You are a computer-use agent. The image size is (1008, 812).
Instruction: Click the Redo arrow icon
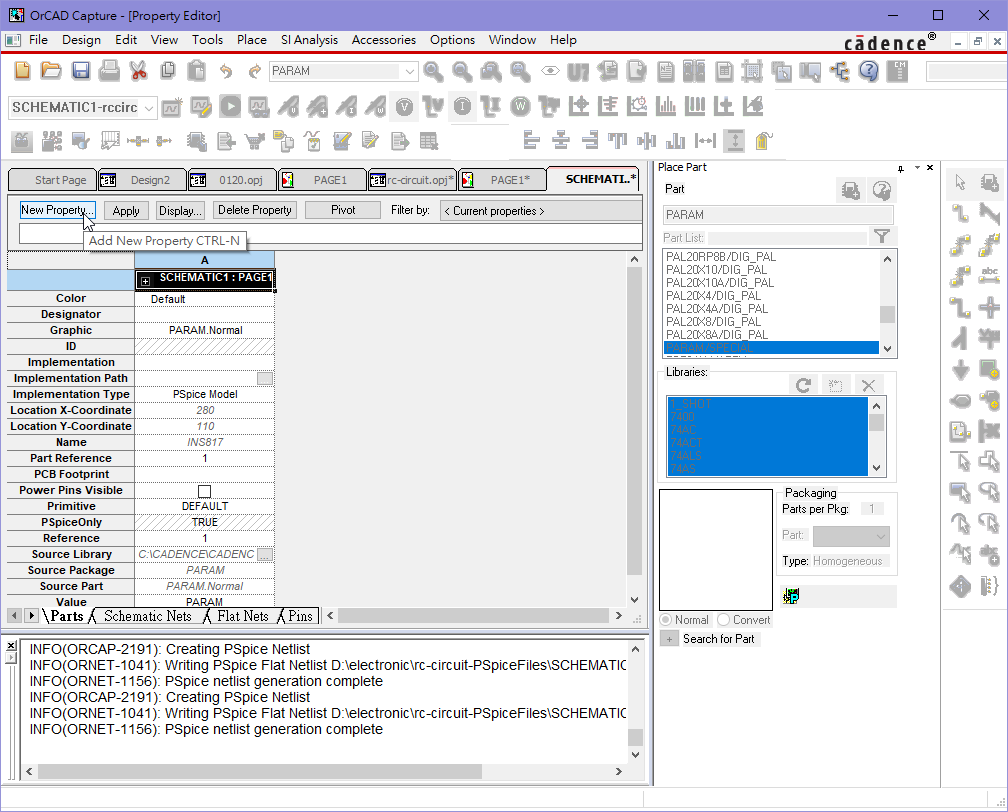point(255,71)
